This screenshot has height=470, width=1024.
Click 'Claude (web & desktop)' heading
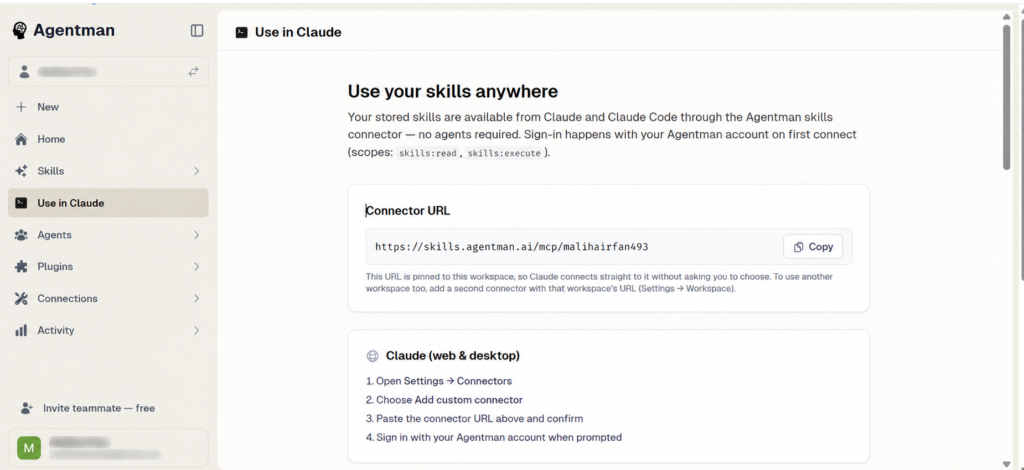click(x=453, y=356)
